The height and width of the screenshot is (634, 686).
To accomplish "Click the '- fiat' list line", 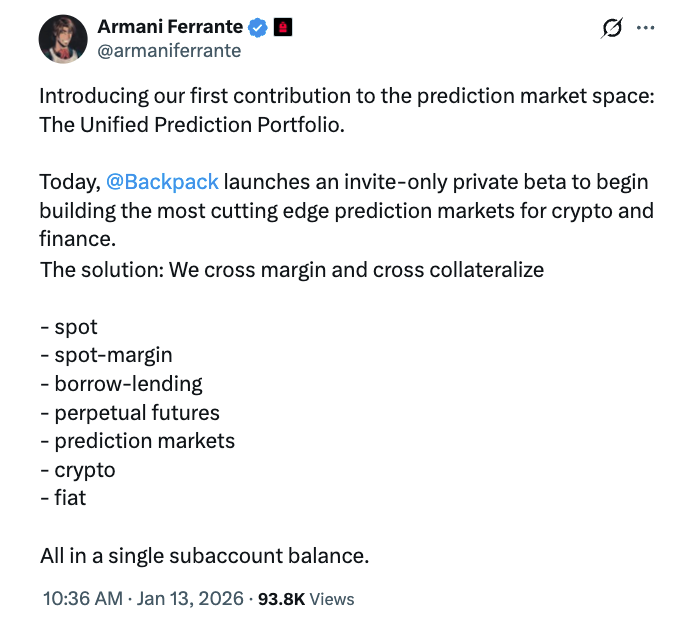I will (x=63, y=498).
